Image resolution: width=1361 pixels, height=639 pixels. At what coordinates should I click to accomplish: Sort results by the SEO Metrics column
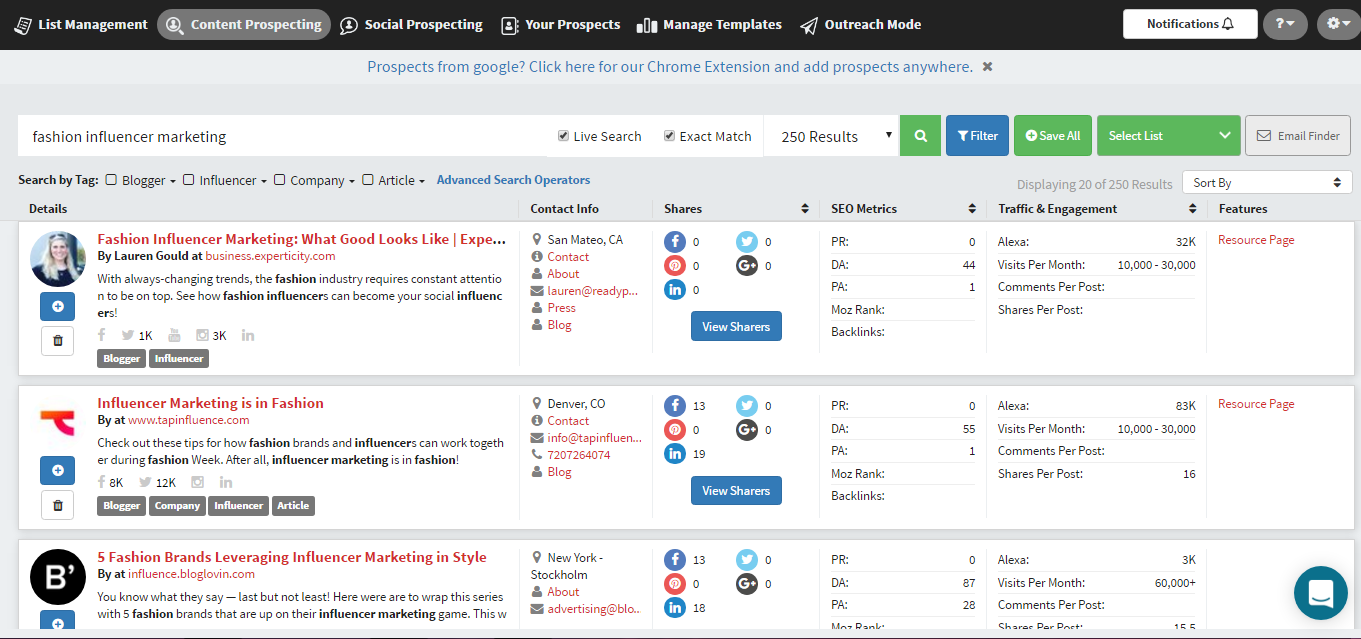[x=971, y=209]
